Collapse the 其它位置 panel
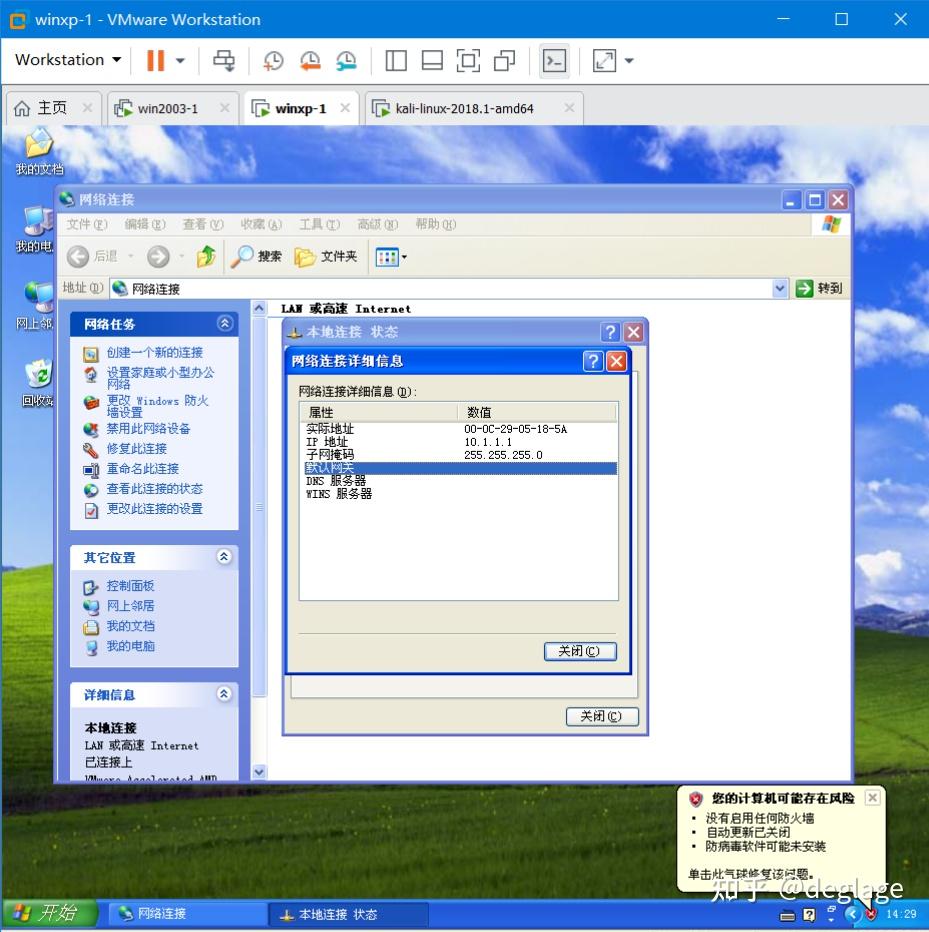Viewport: 929px width, 932px height. [224, 557]
